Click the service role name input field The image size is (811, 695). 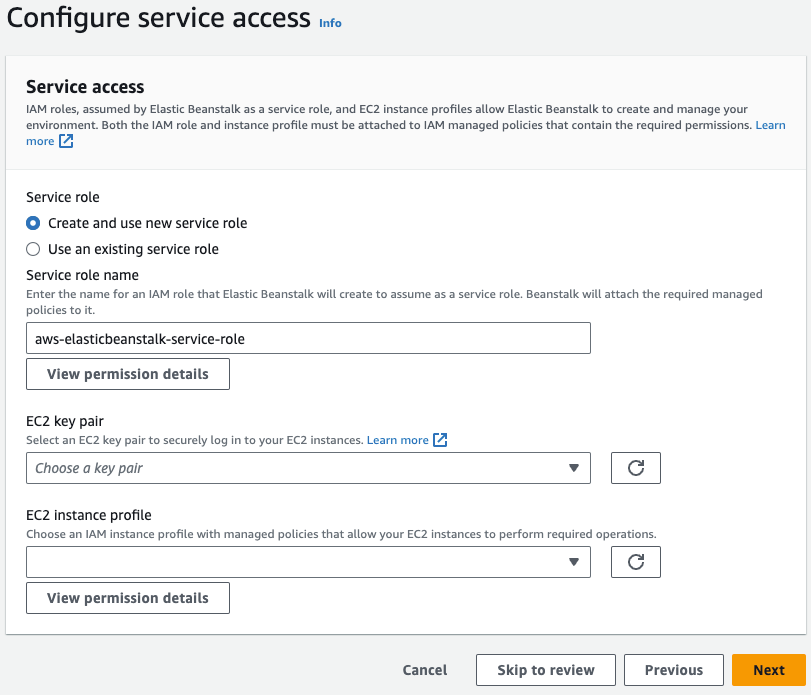click(308, 337)
